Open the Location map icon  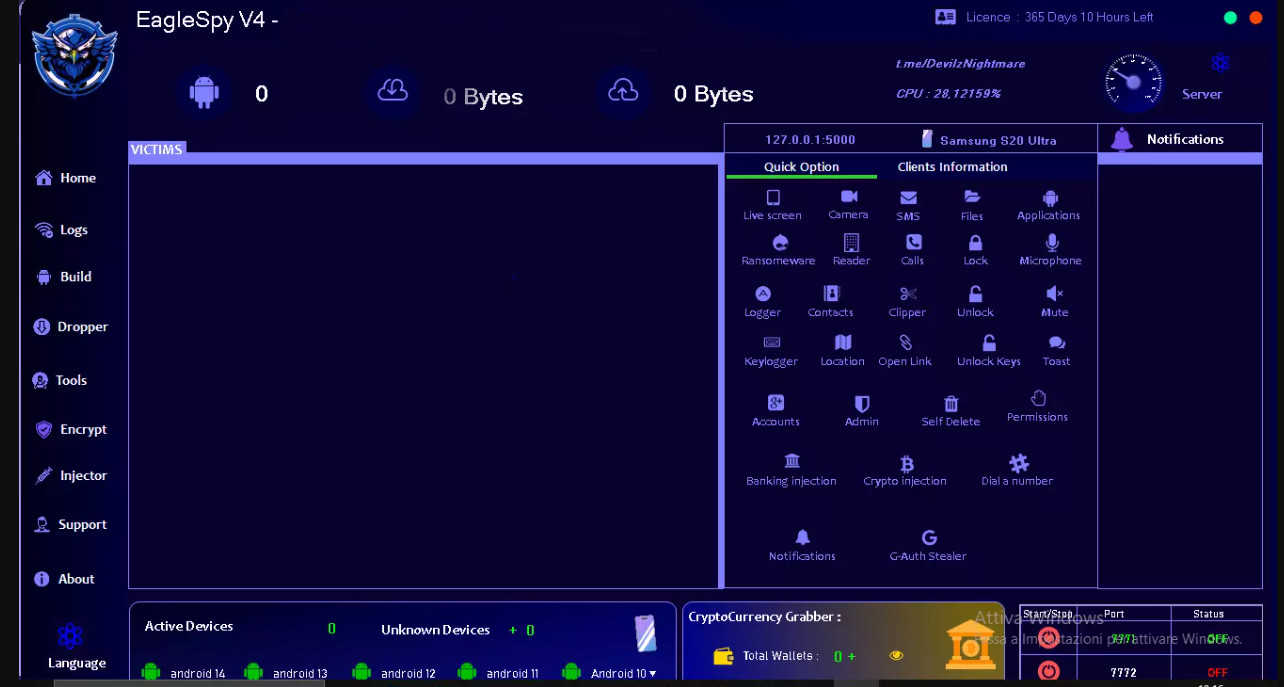pyautogui.click(x=843, y=342)
